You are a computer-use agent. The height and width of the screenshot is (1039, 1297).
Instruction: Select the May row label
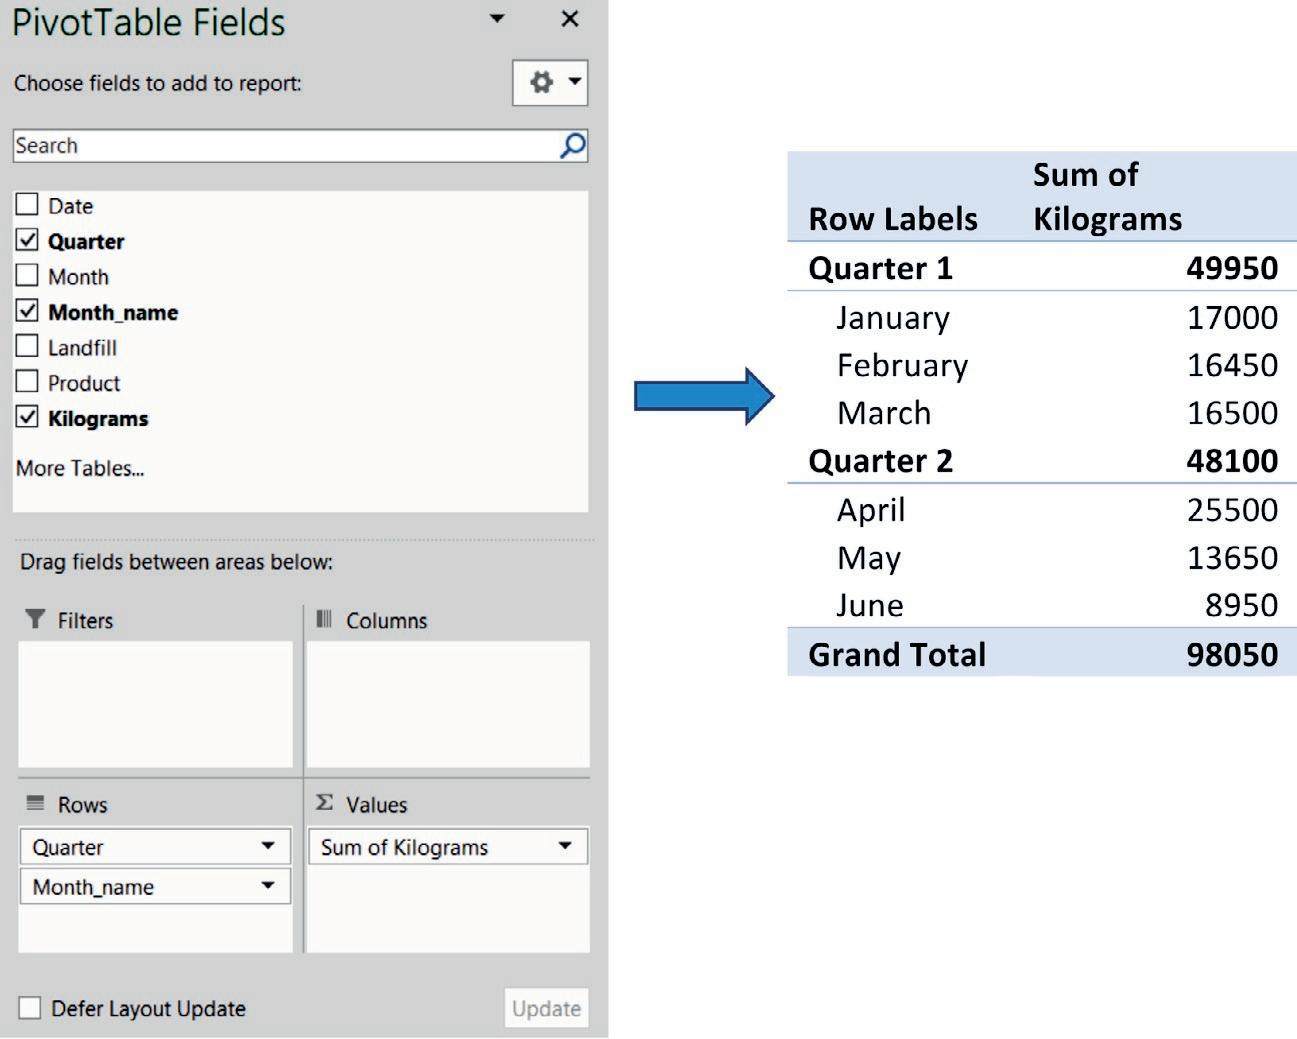pos(869,558)
